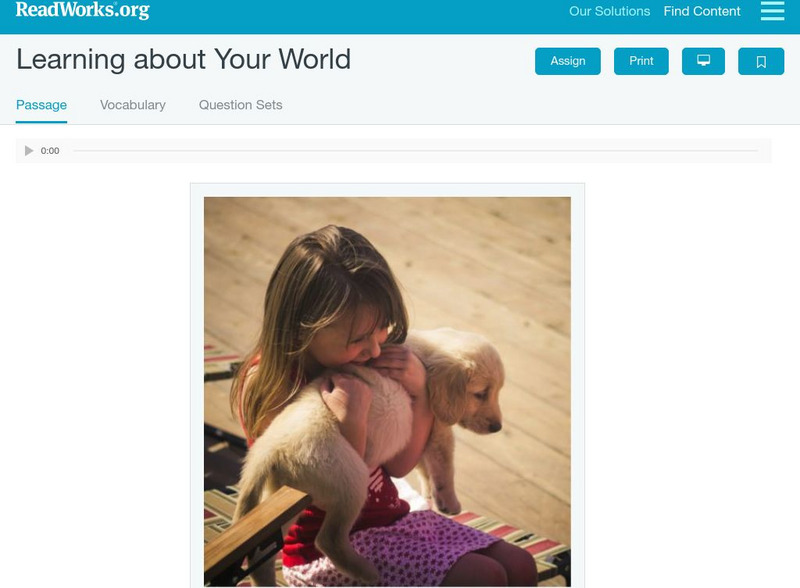Open the Find Content link
Viewport: 800px width, 588px height.
[x=702, y=11]
